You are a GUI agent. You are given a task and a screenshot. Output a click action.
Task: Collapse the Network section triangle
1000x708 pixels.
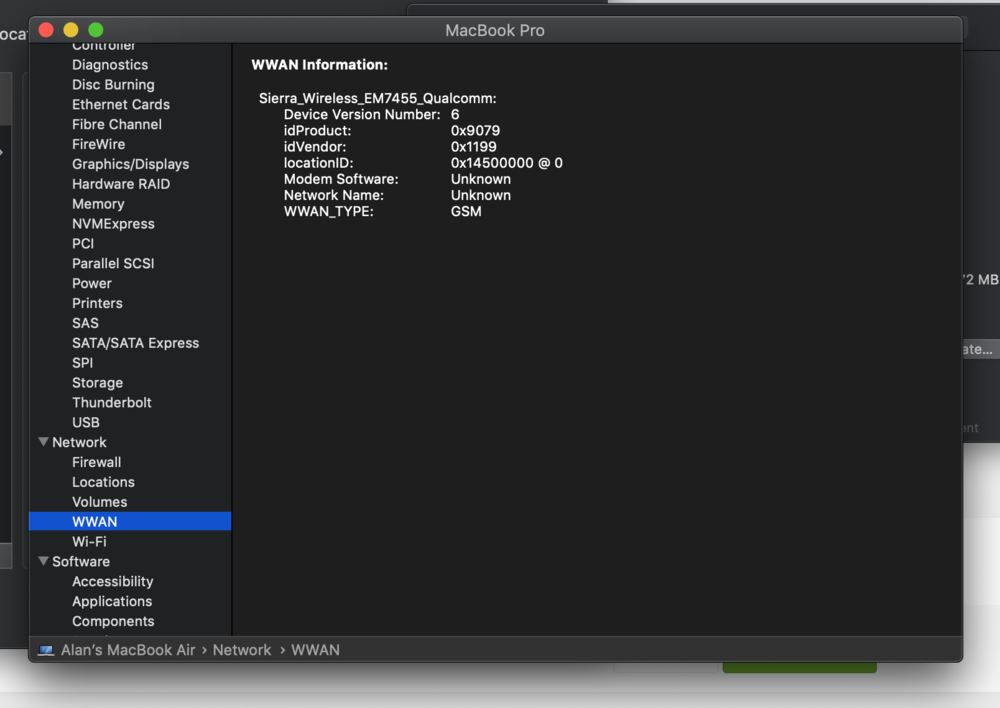tap(43, 442)
